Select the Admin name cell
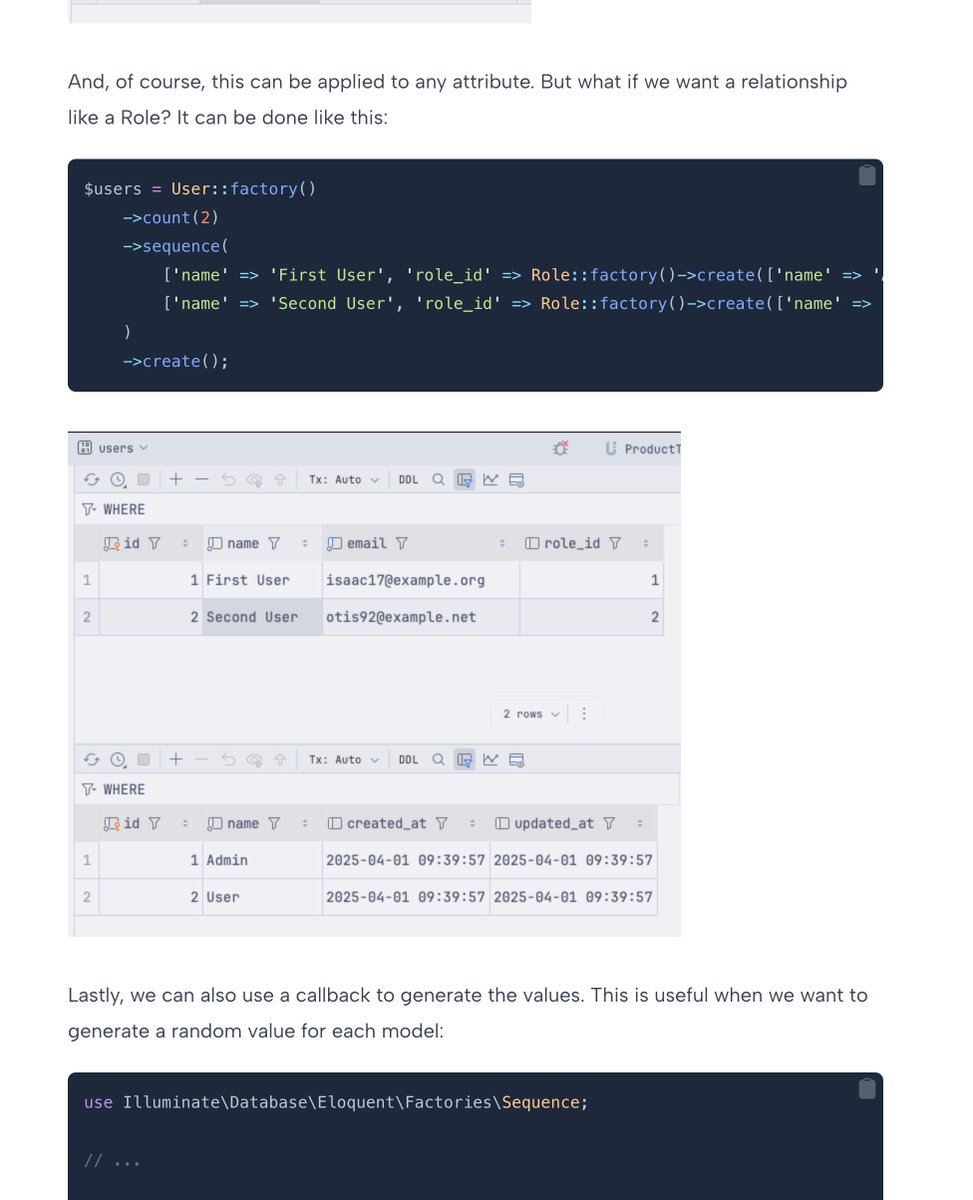973x1200 pixels. click(x=263, y=860)
